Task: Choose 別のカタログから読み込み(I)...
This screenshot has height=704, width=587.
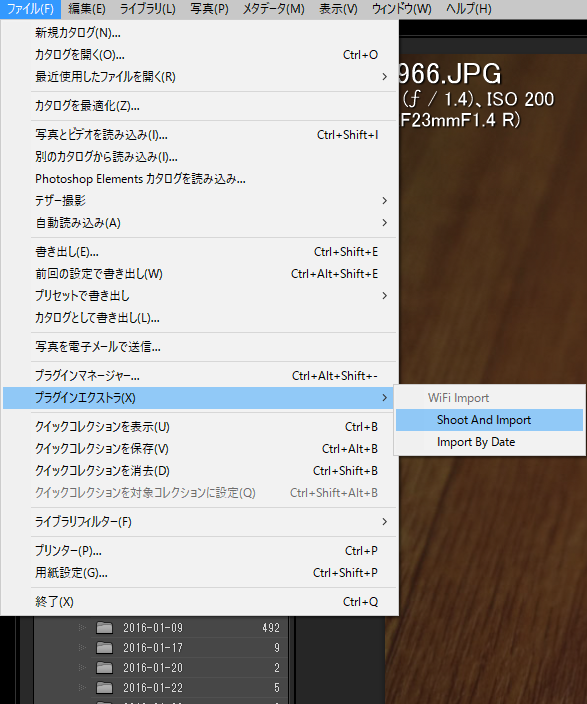Action: pos(199,157)
